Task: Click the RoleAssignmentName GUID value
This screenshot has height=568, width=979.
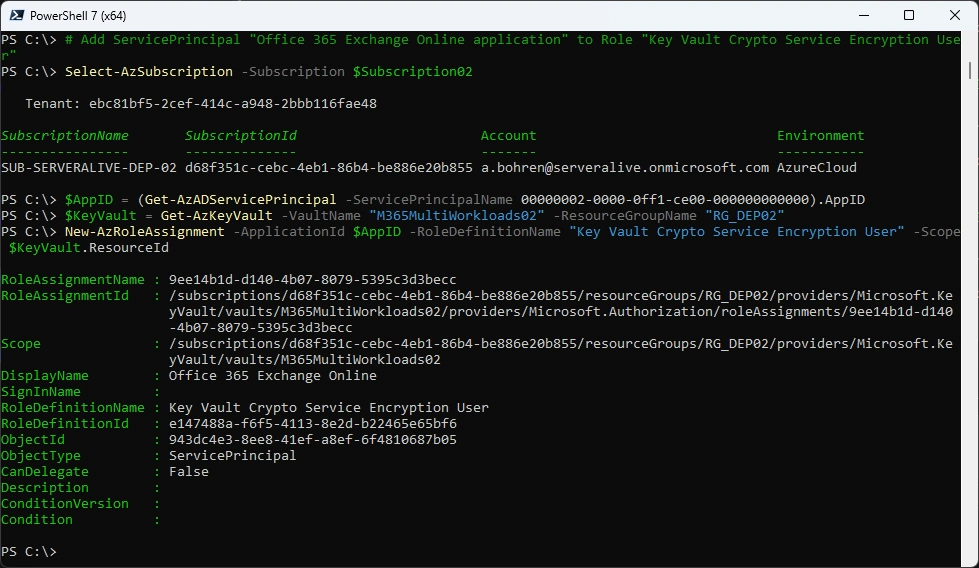Action: [312, 280]
